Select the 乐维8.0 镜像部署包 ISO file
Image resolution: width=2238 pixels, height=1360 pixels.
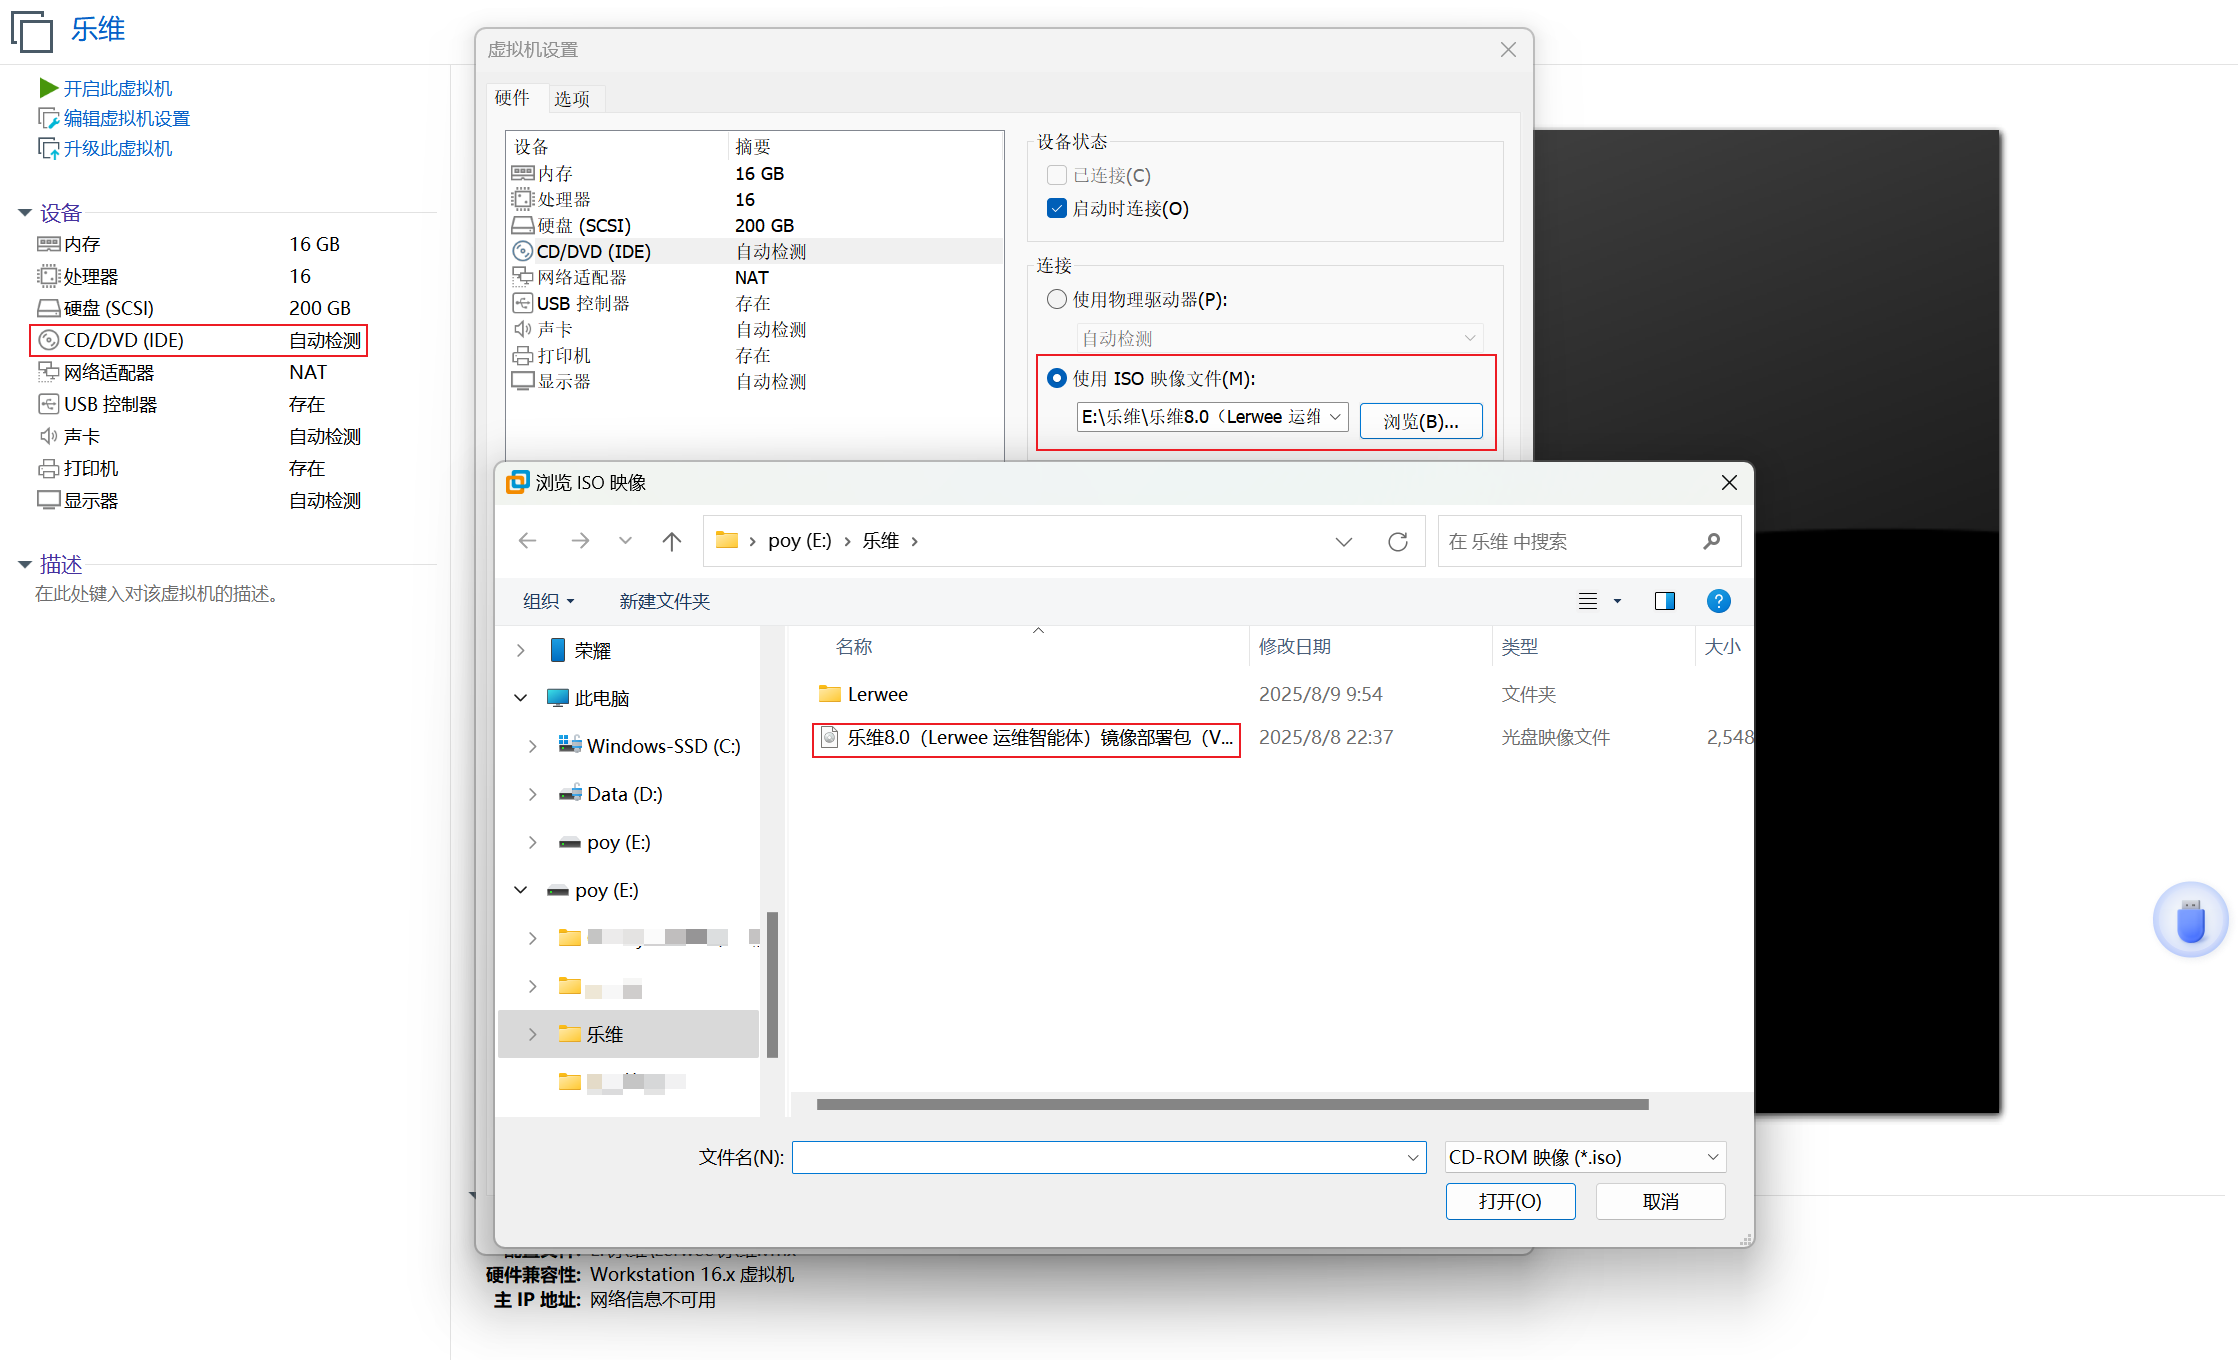click(x=1026, y=738)
